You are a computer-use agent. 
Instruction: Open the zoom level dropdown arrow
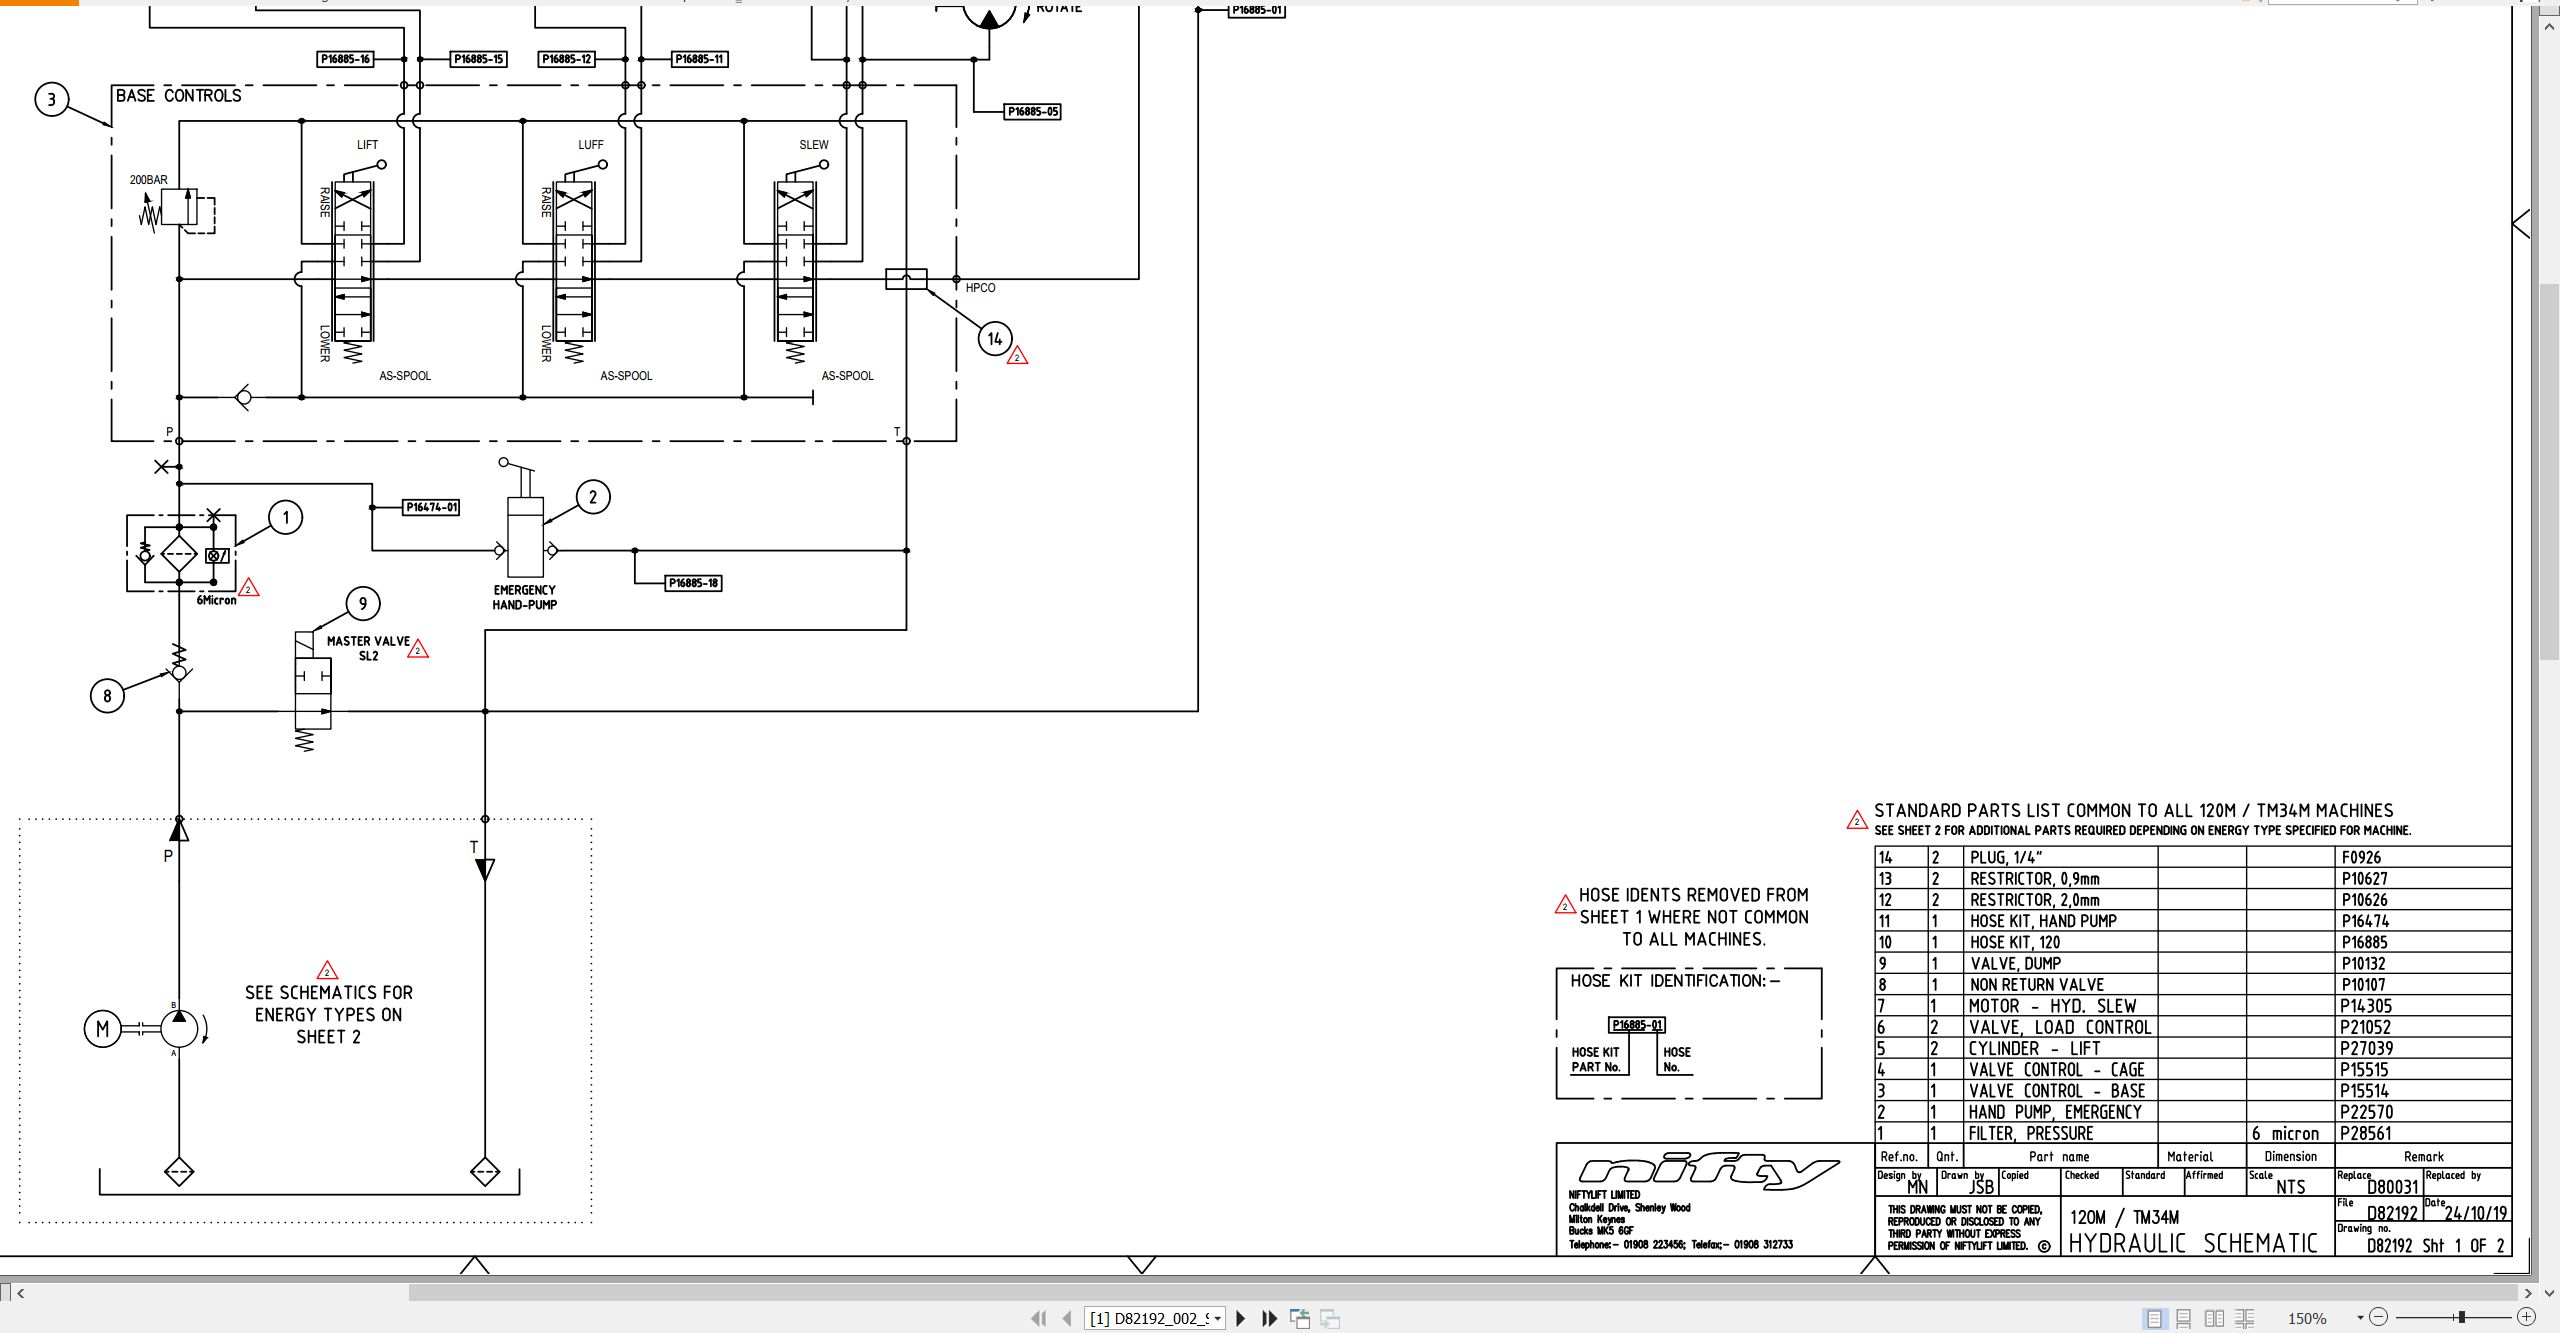click(2360, 1318)
